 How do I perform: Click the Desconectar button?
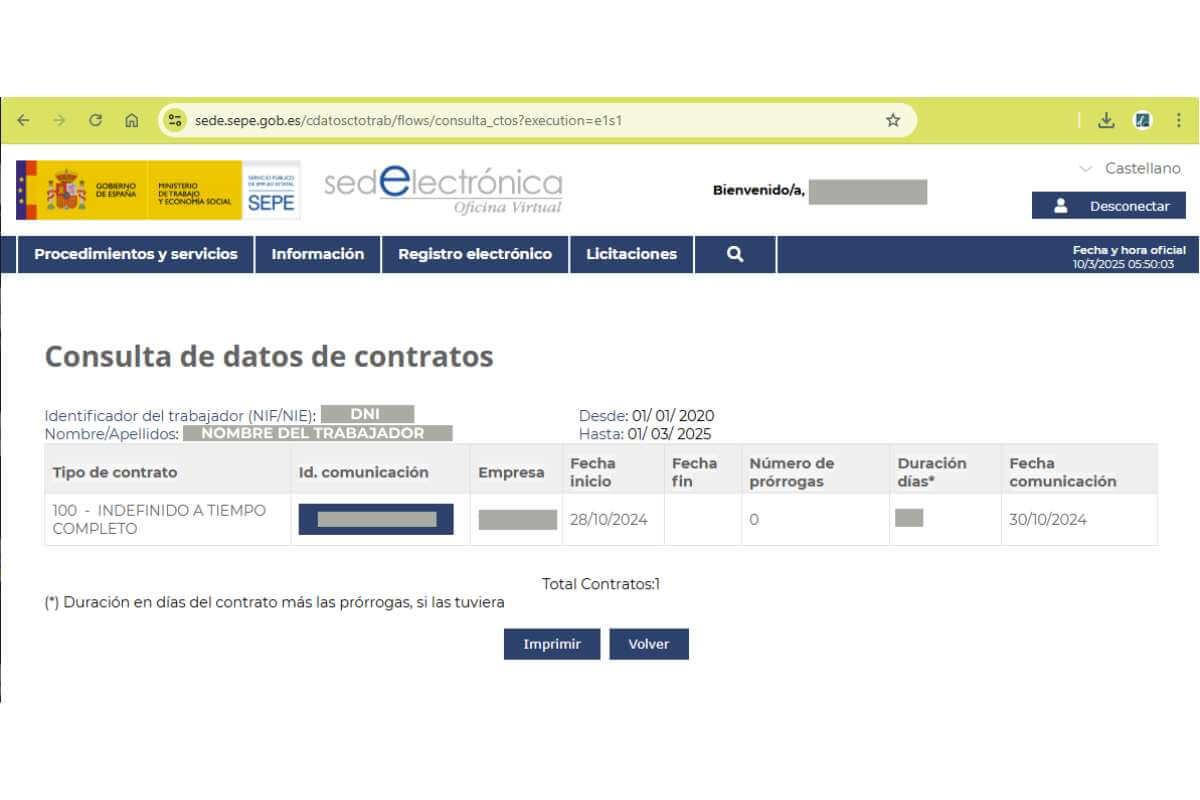click(x=1109, y=206)
